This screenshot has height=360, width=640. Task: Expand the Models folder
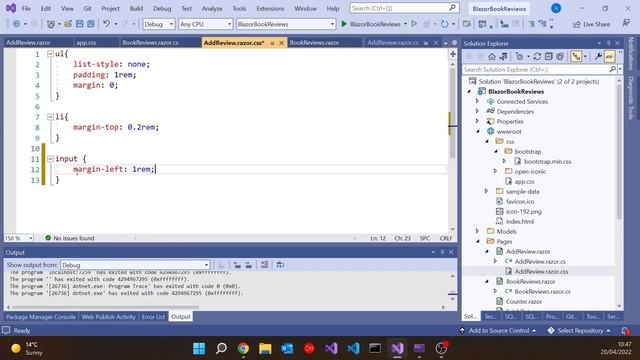point(478,231)
